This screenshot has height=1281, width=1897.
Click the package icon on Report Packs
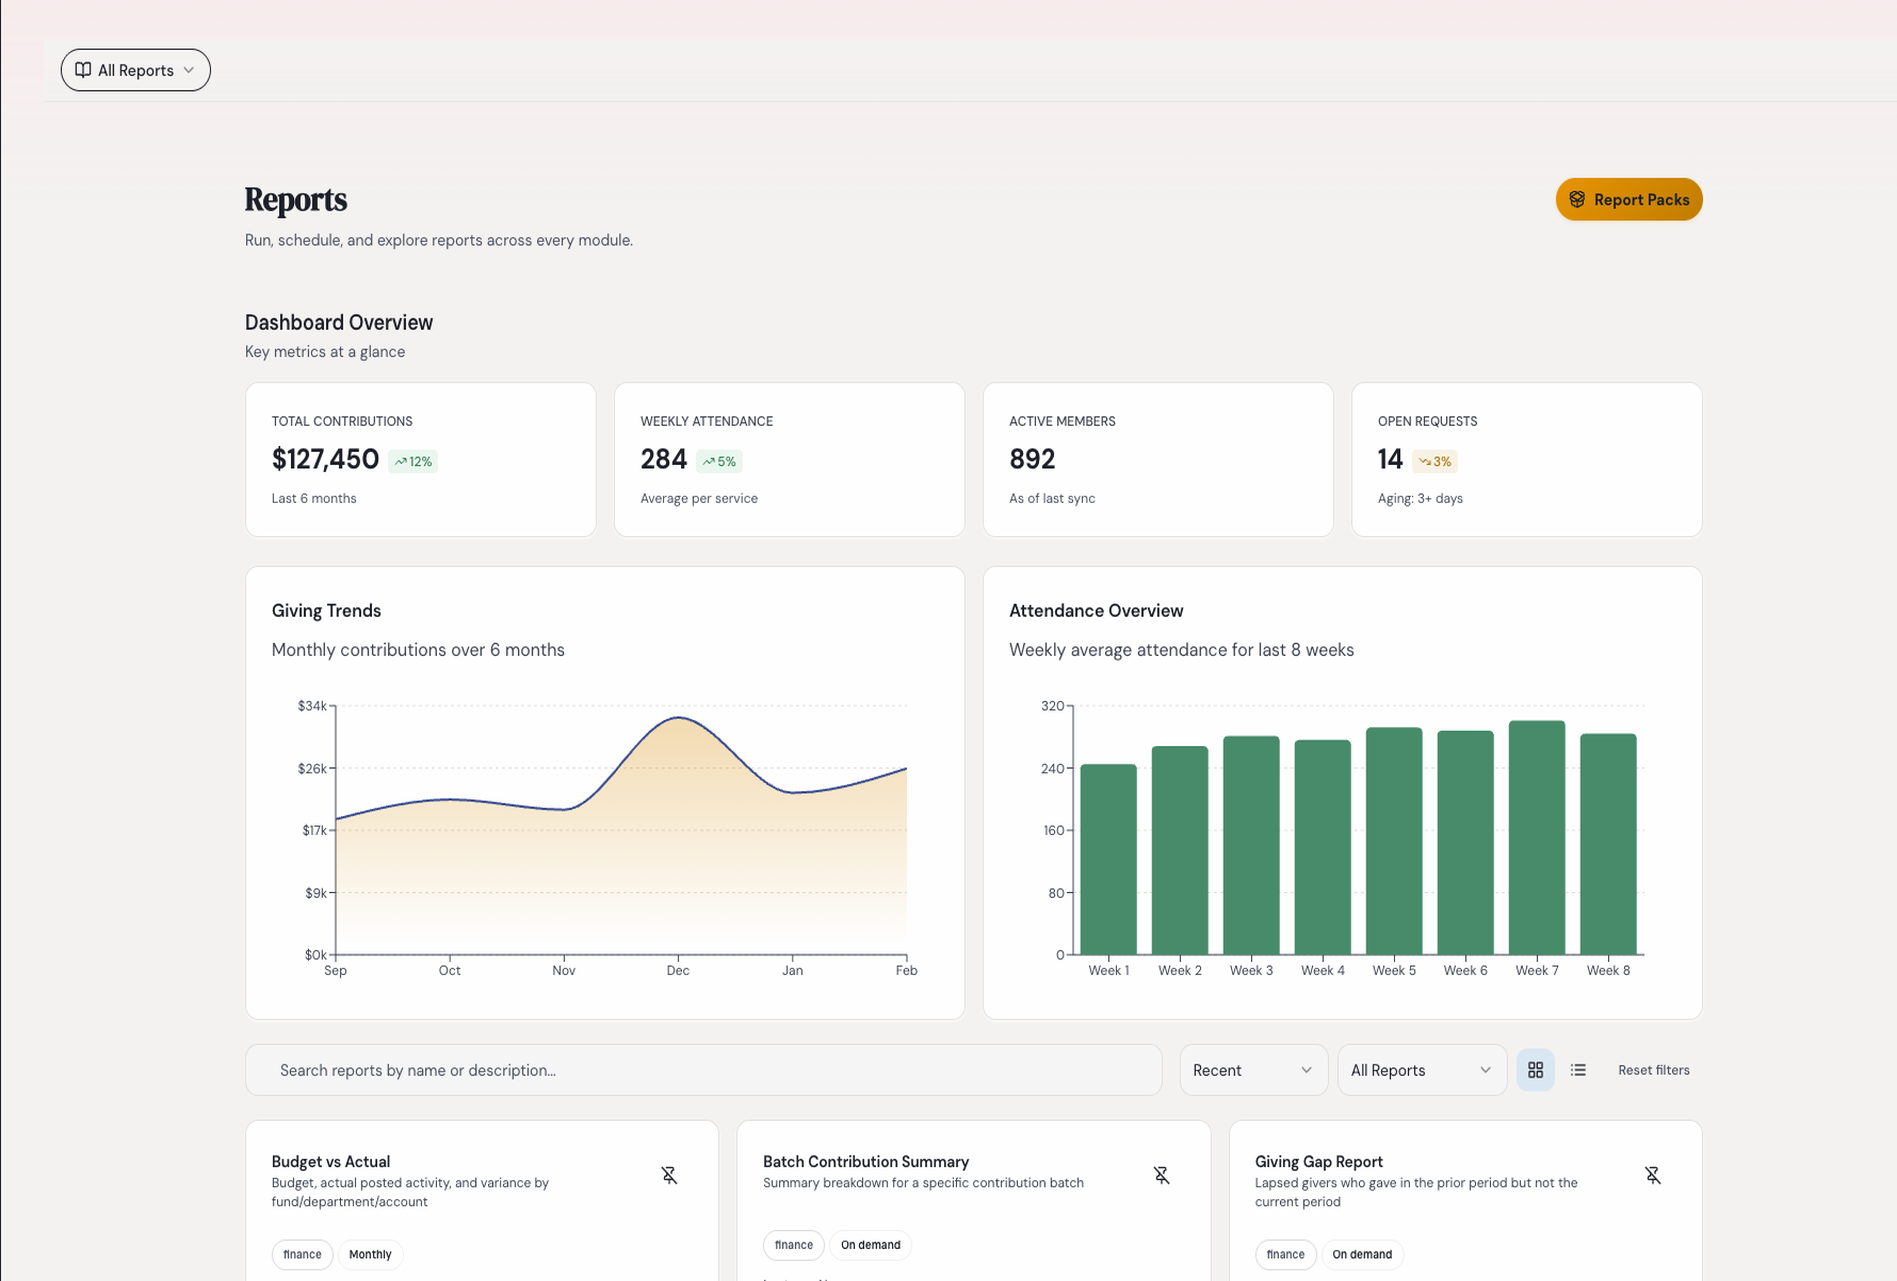point(1577,200)
